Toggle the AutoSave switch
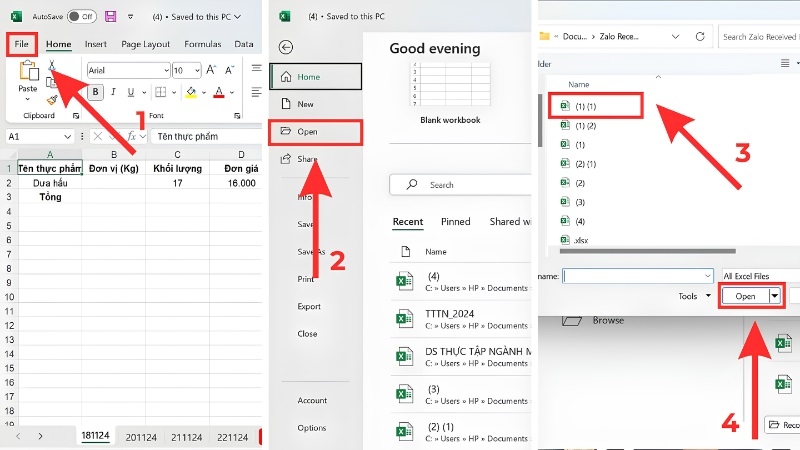Viewport: 800px width, 450px height. [82, 16]
